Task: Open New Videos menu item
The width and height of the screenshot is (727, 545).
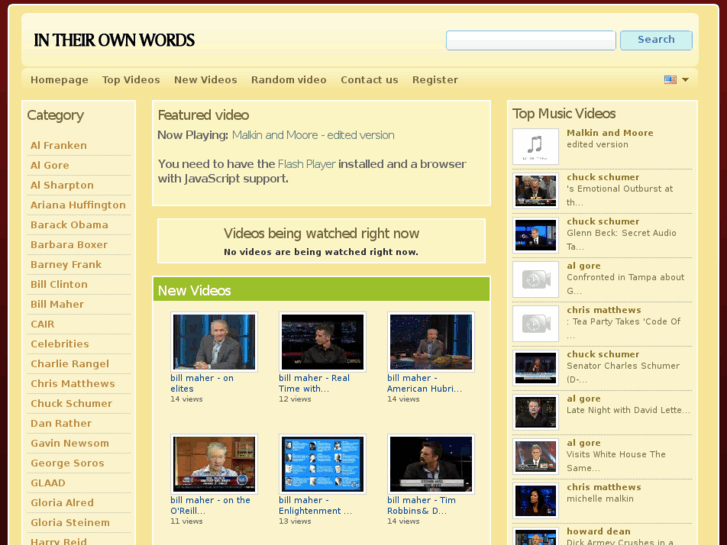Action: 205,80
